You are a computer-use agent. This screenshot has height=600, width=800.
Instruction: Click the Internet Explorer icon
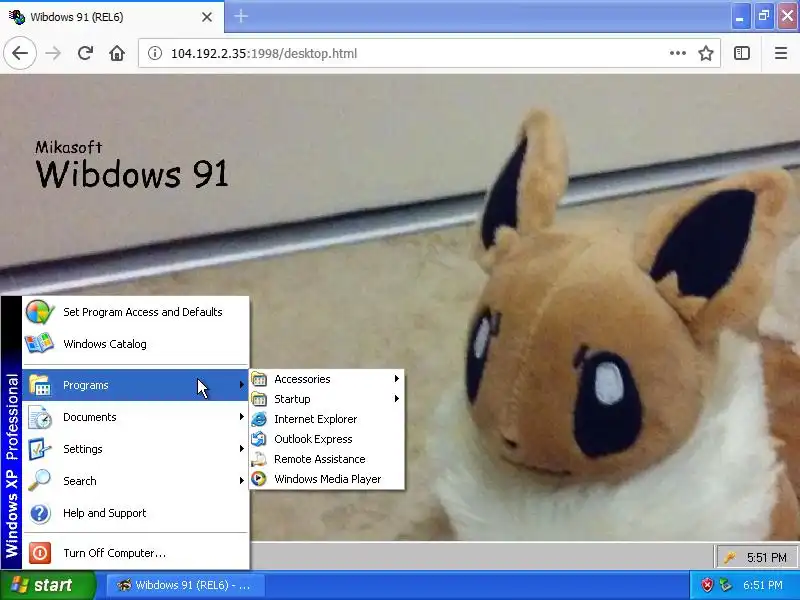[259, 419]
